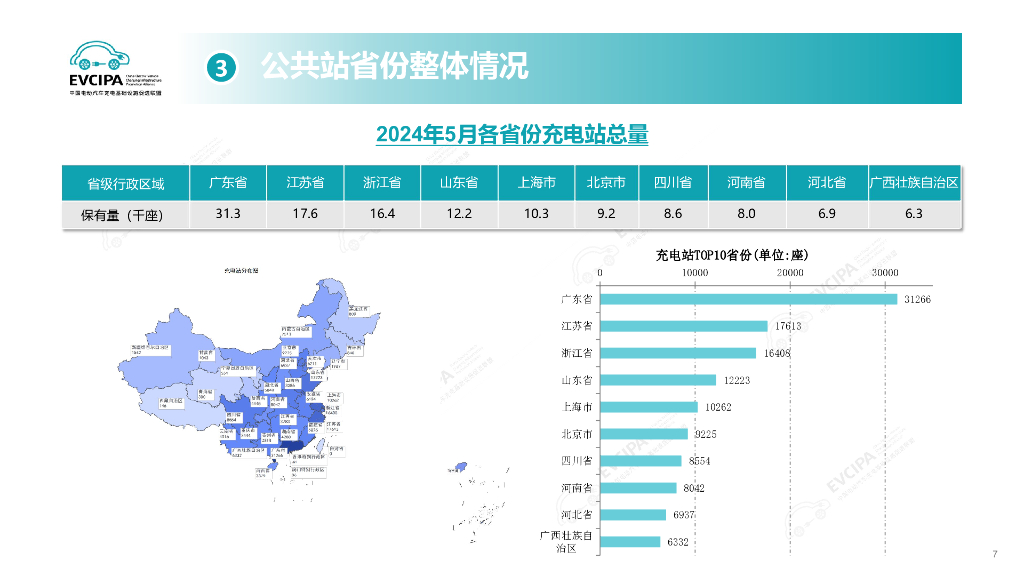This screenshot has width=1024, height=576.
Task: Select the 北京市 column header
Action: click(x=607, y=182)
